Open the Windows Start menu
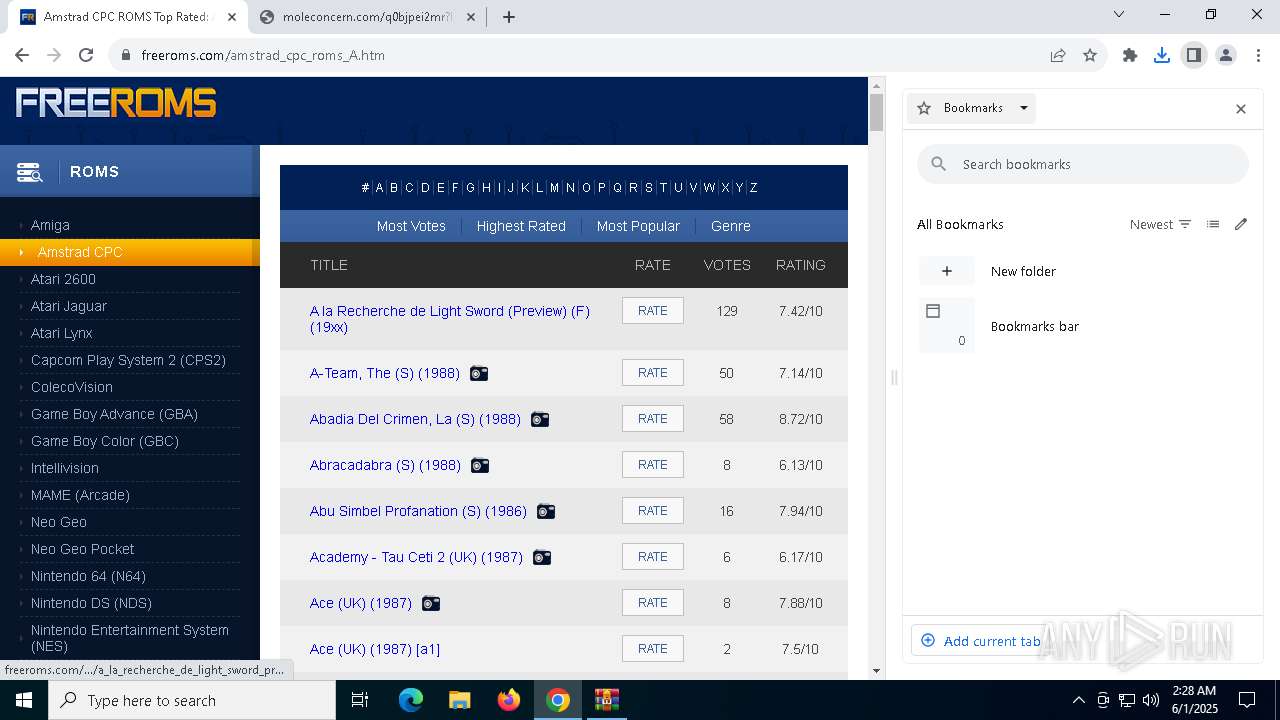1280x720 pixels. 24,700
